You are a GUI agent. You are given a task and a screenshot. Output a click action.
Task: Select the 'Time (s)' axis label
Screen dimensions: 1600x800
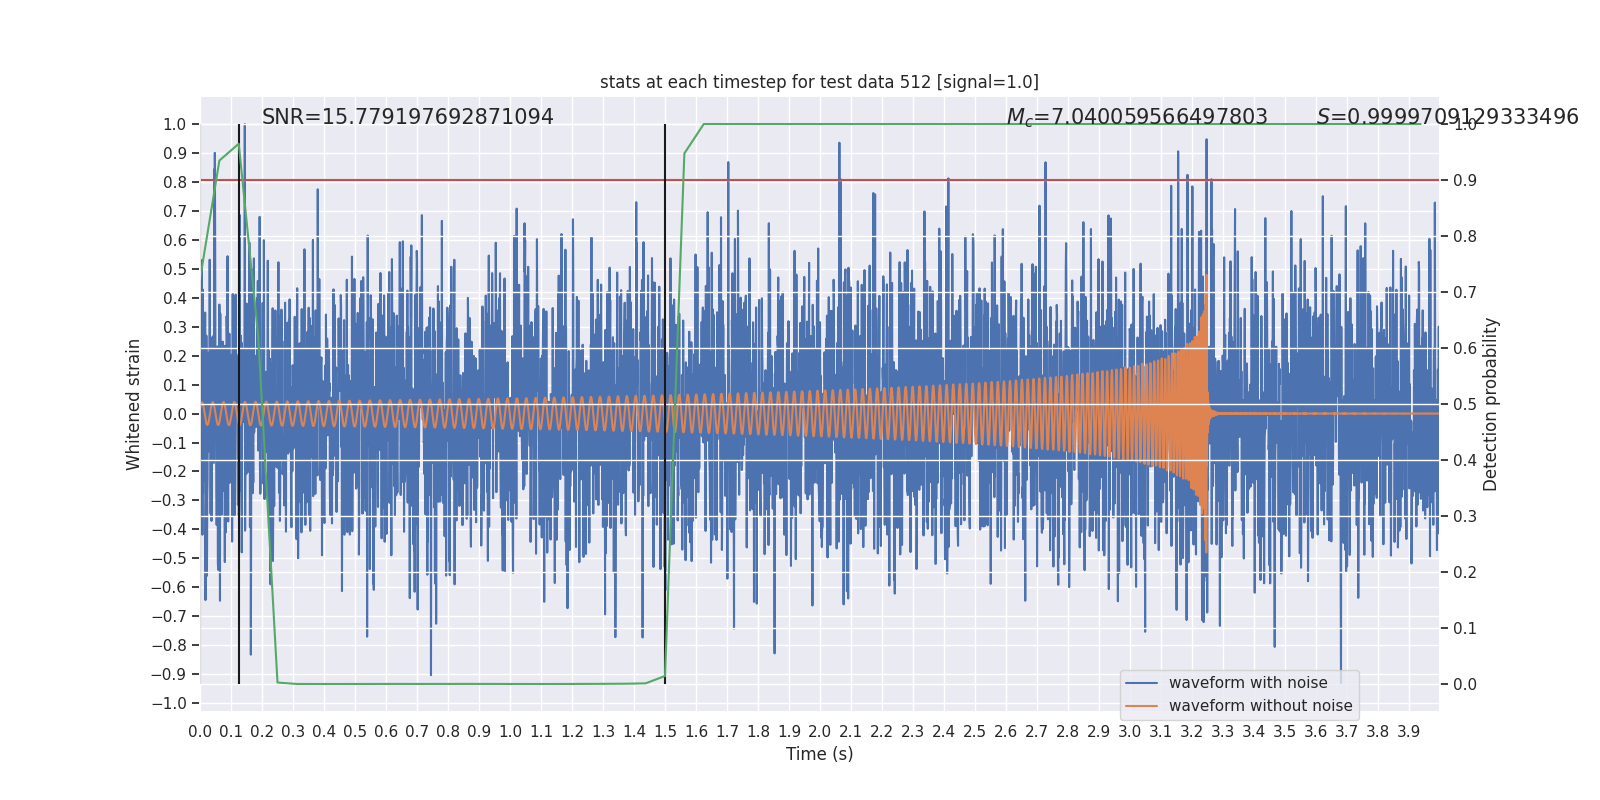pyautogui.click(x=820, y=754)
